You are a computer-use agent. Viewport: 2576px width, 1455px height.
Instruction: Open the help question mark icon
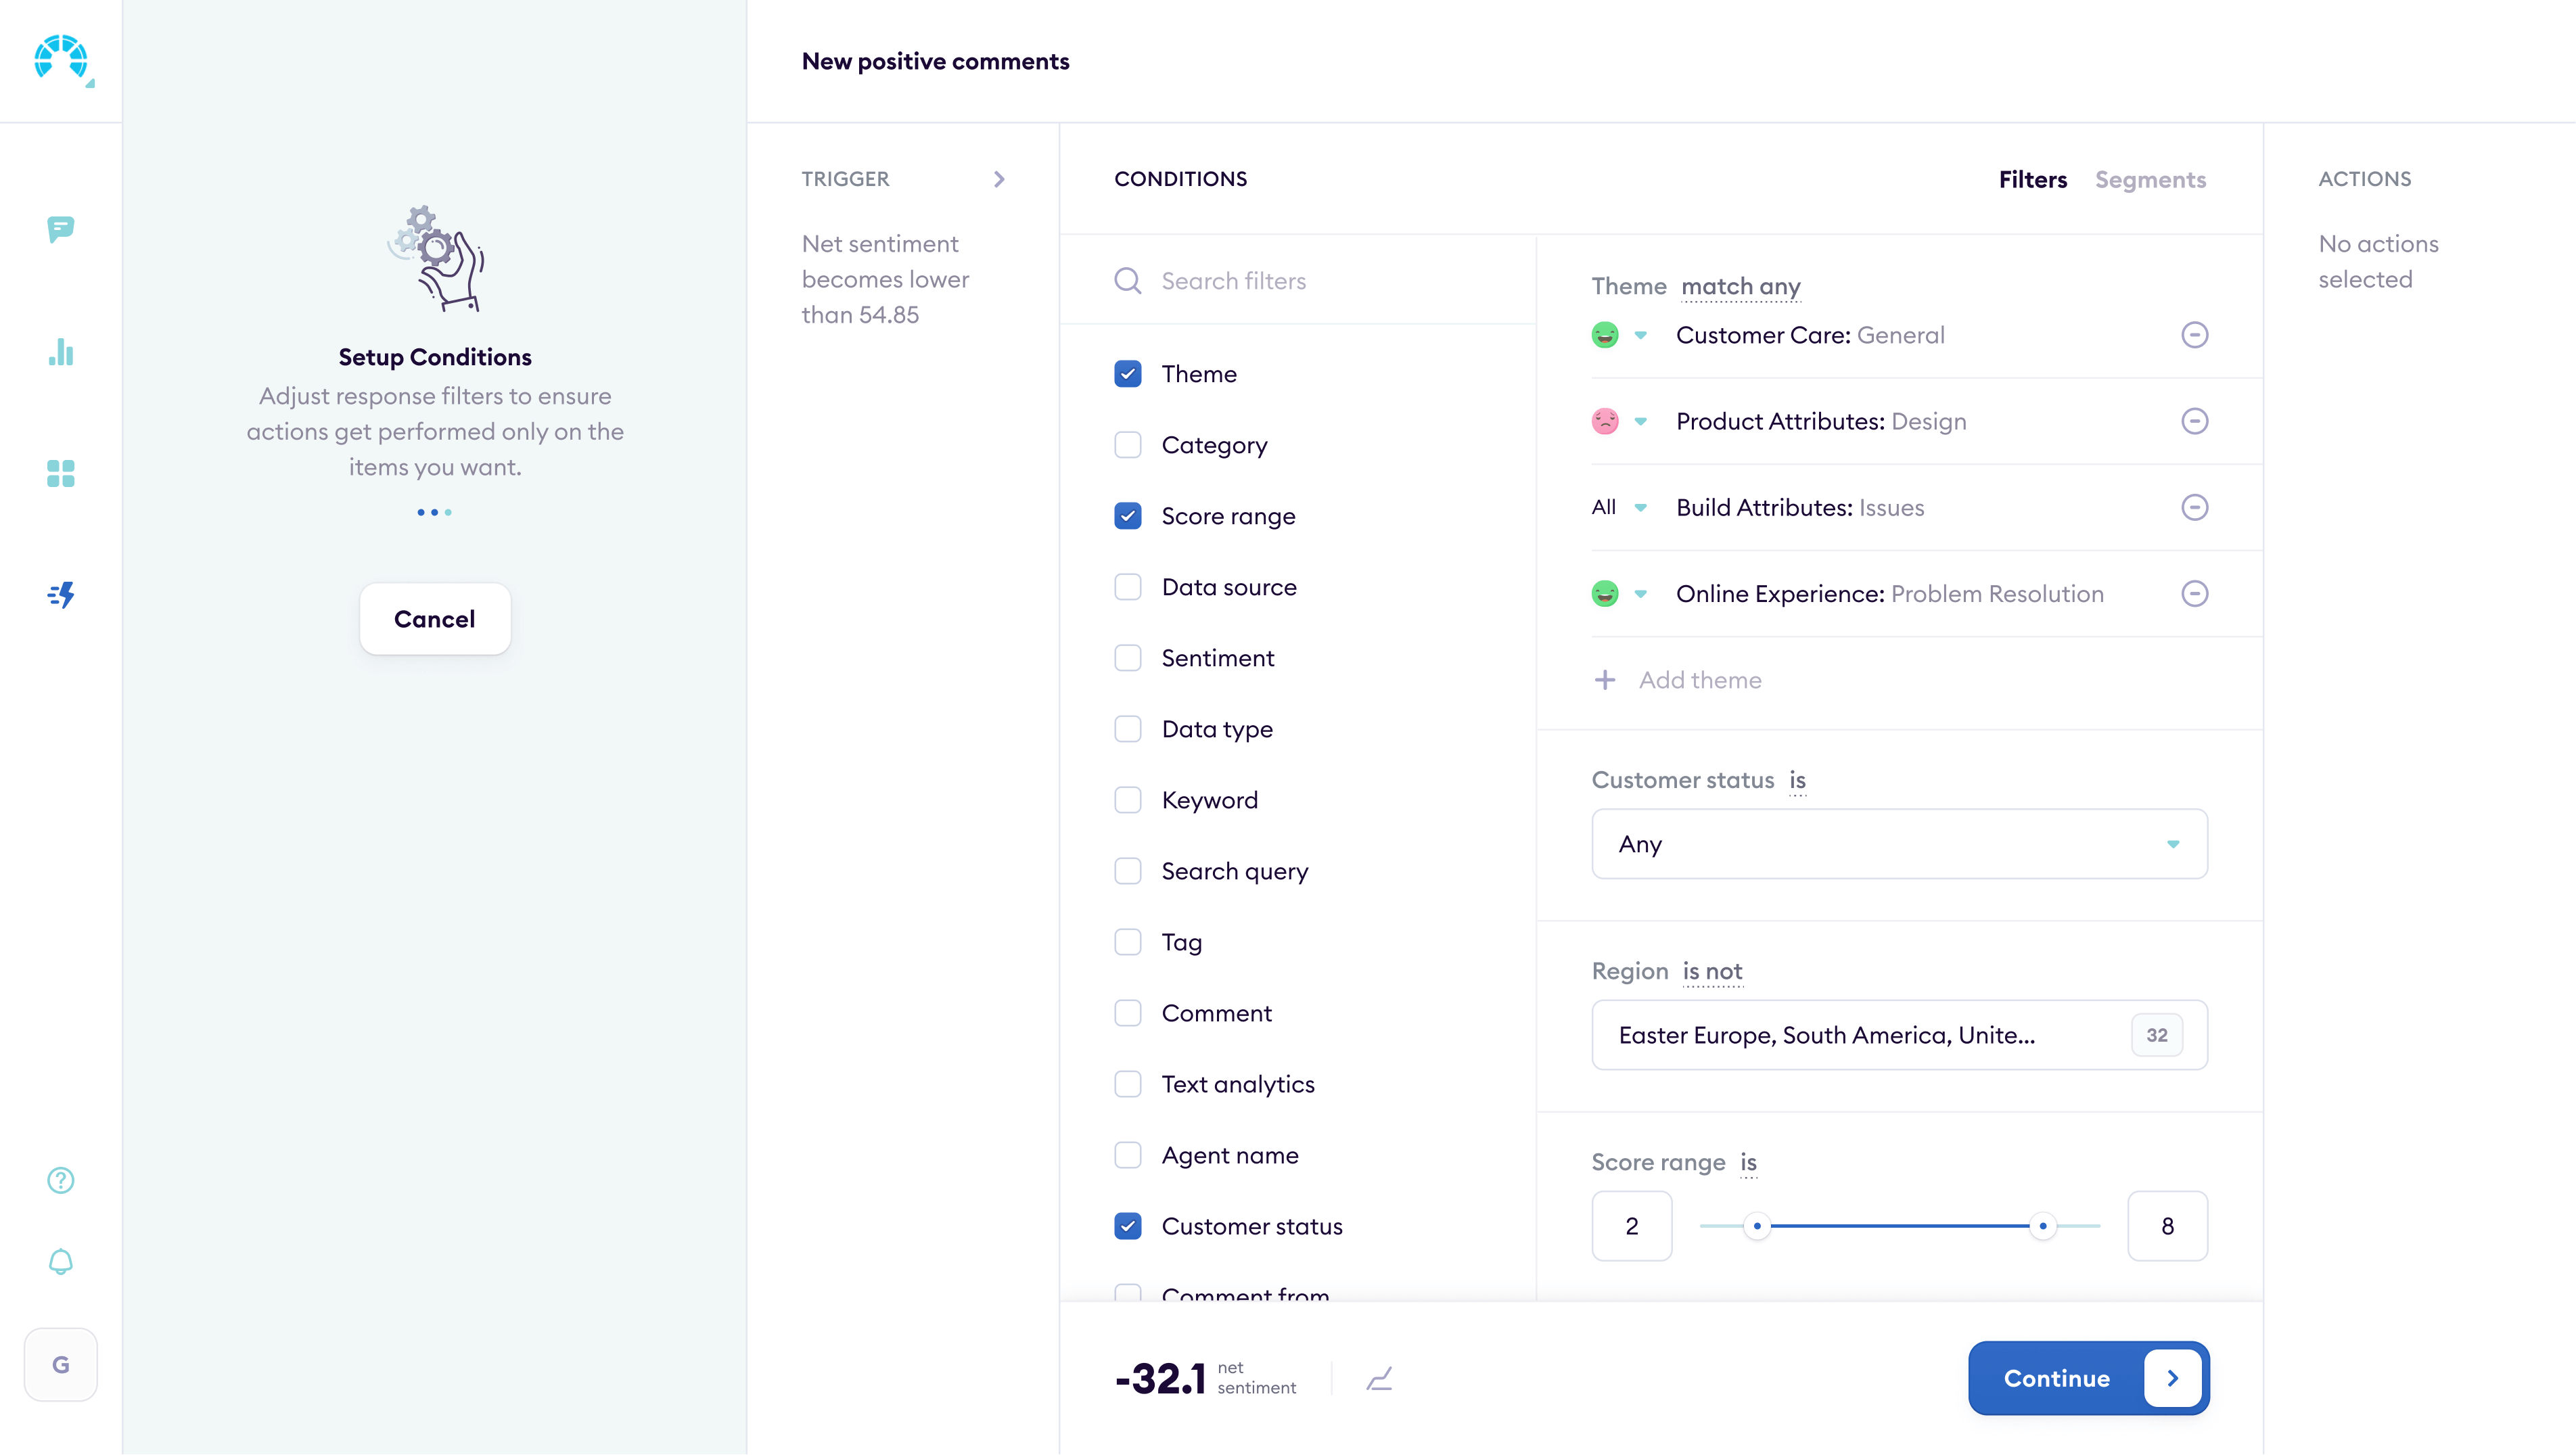pos(60,1181)
